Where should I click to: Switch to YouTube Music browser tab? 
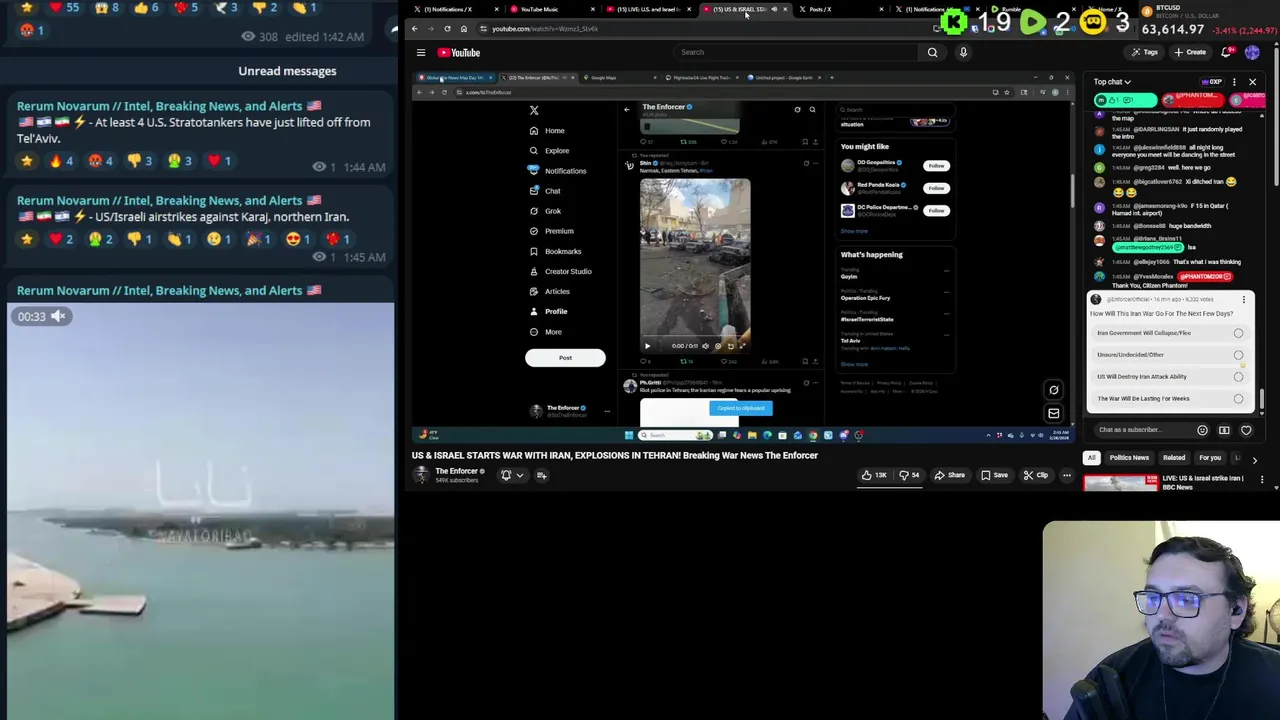(x=550, y=9)
